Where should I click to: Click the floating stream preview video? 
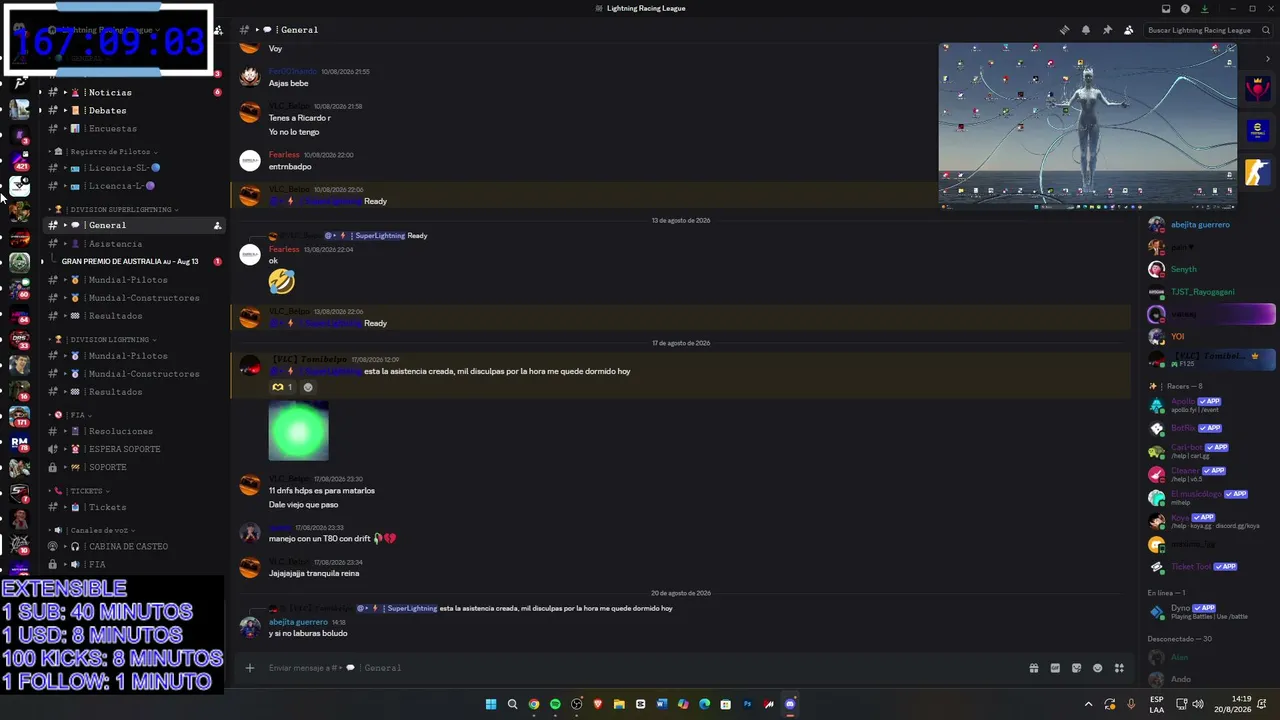1088,126
